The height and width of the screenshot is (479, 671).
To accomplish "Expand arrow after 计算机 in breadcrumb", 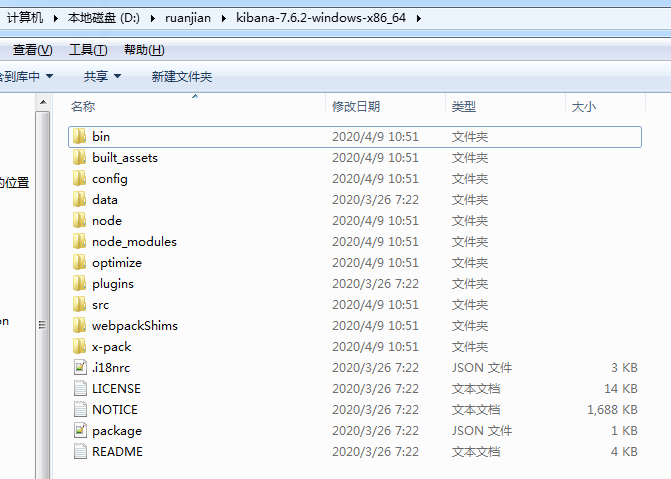I will pos(55,18).
